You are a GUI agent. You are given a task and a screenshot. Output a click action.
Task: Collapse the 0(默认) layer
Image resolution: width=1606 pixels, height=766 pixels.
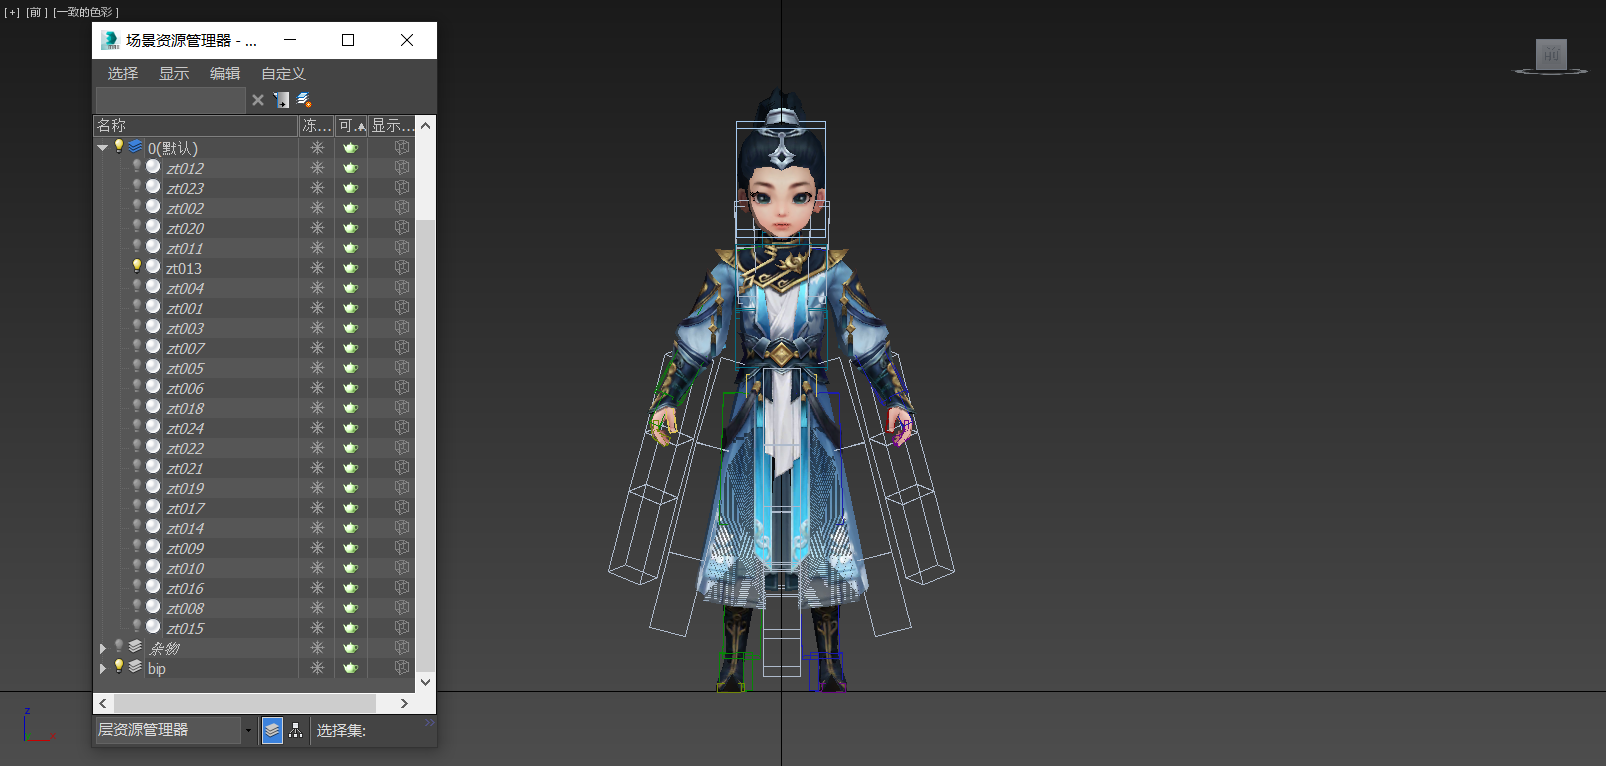pos(102,148)
